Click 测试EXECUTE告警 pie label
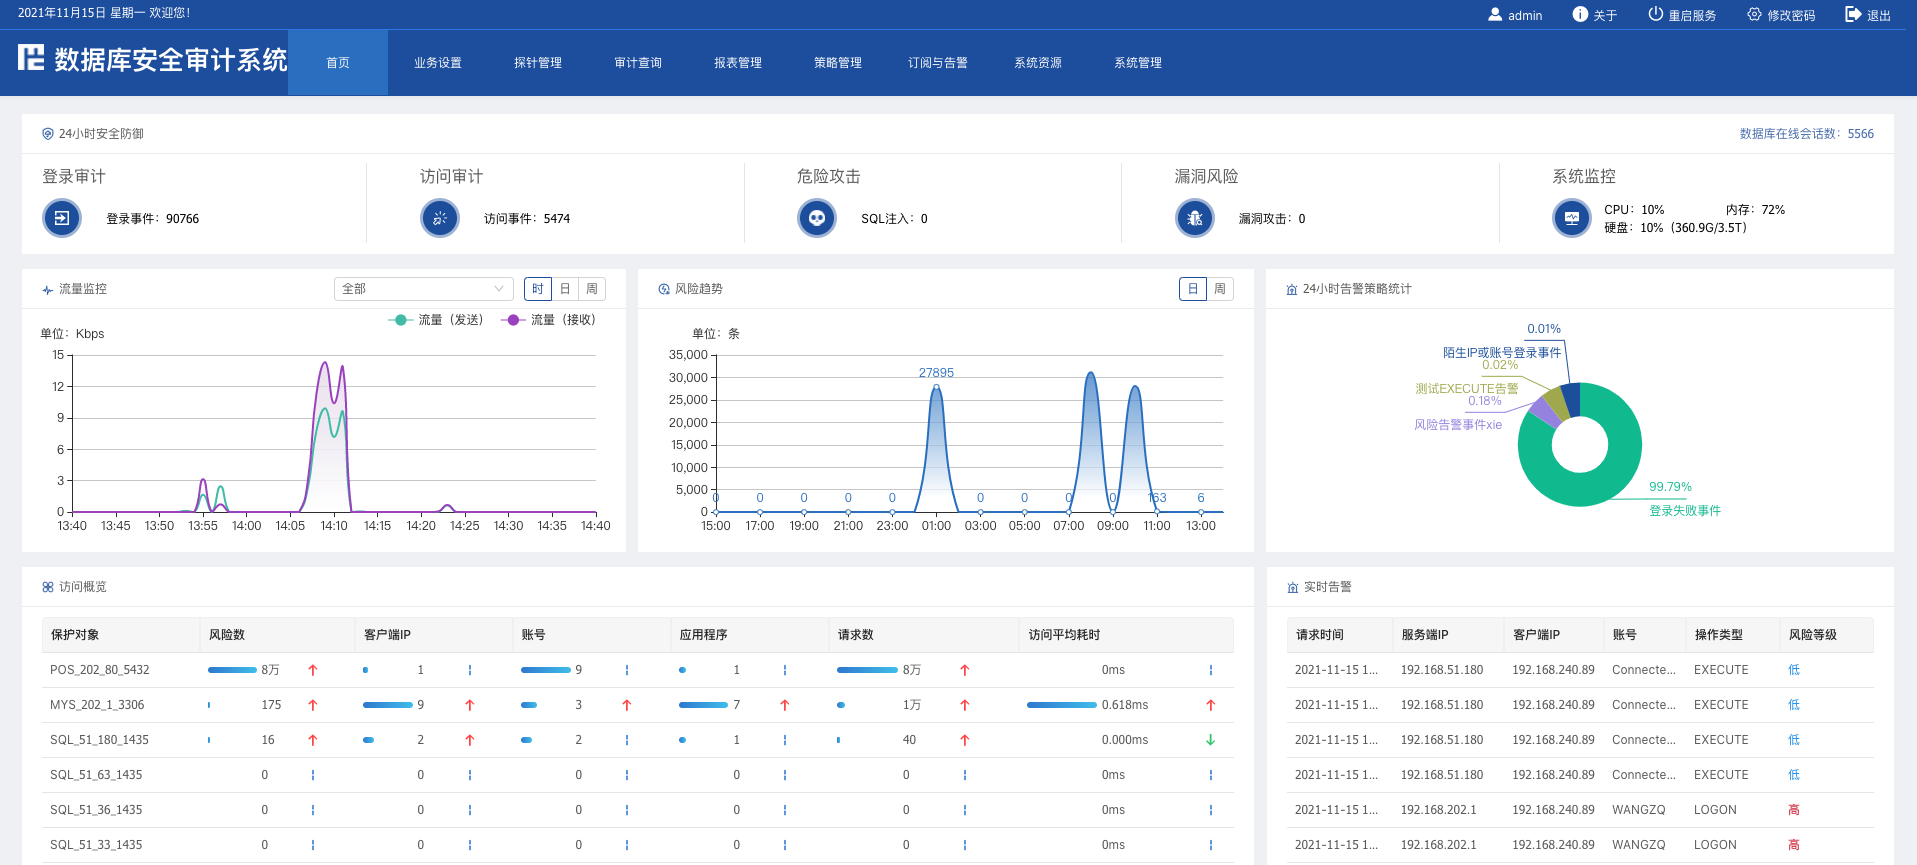 [x=1466, y=389]
